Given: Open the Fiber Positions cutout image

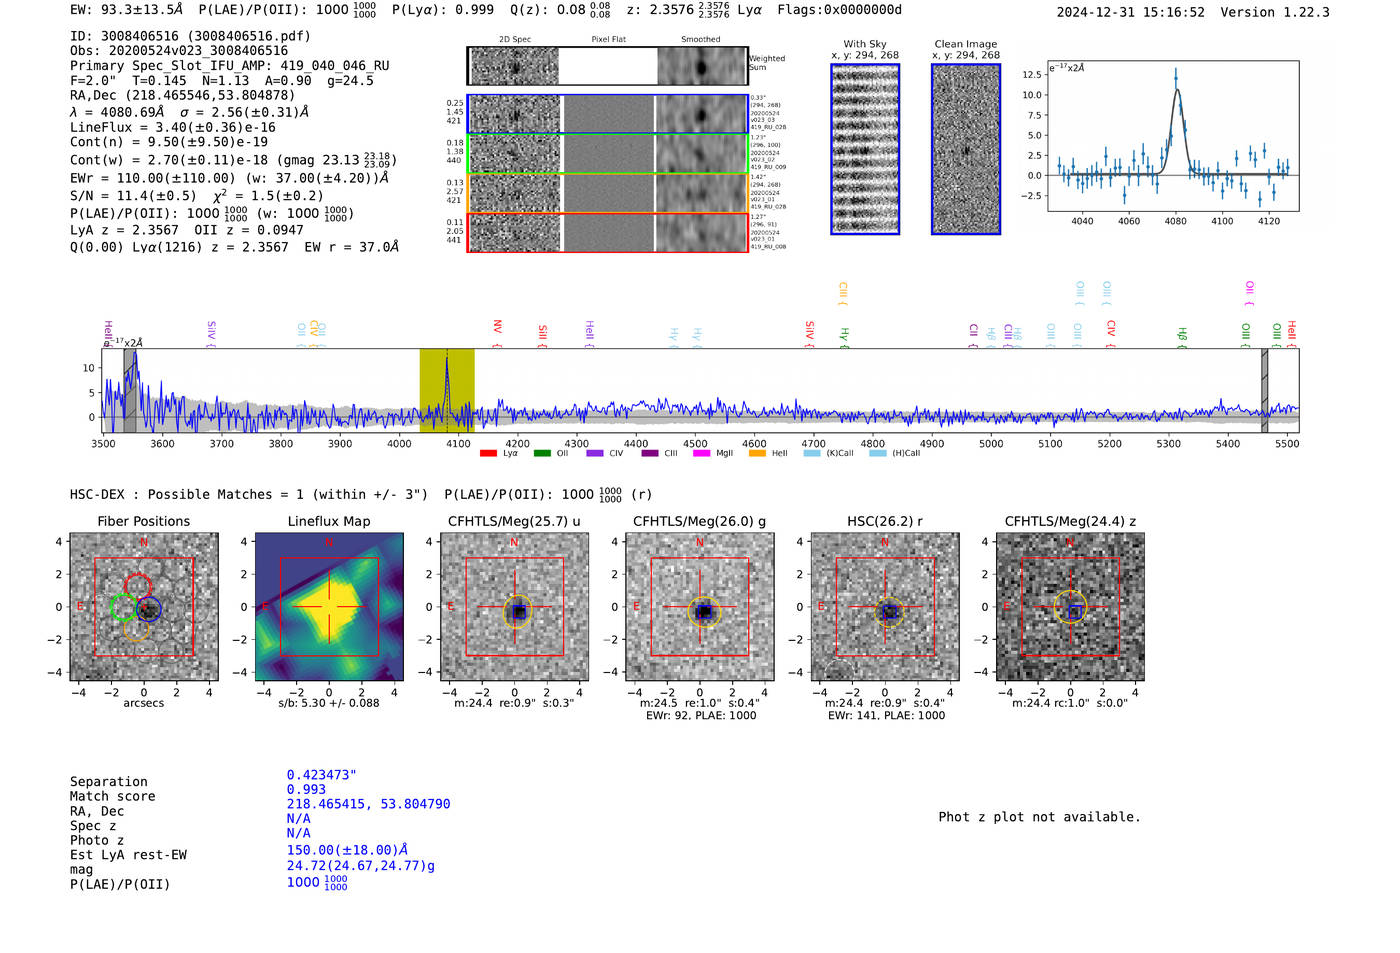Looking at the screenshot, I should point(144,607).
